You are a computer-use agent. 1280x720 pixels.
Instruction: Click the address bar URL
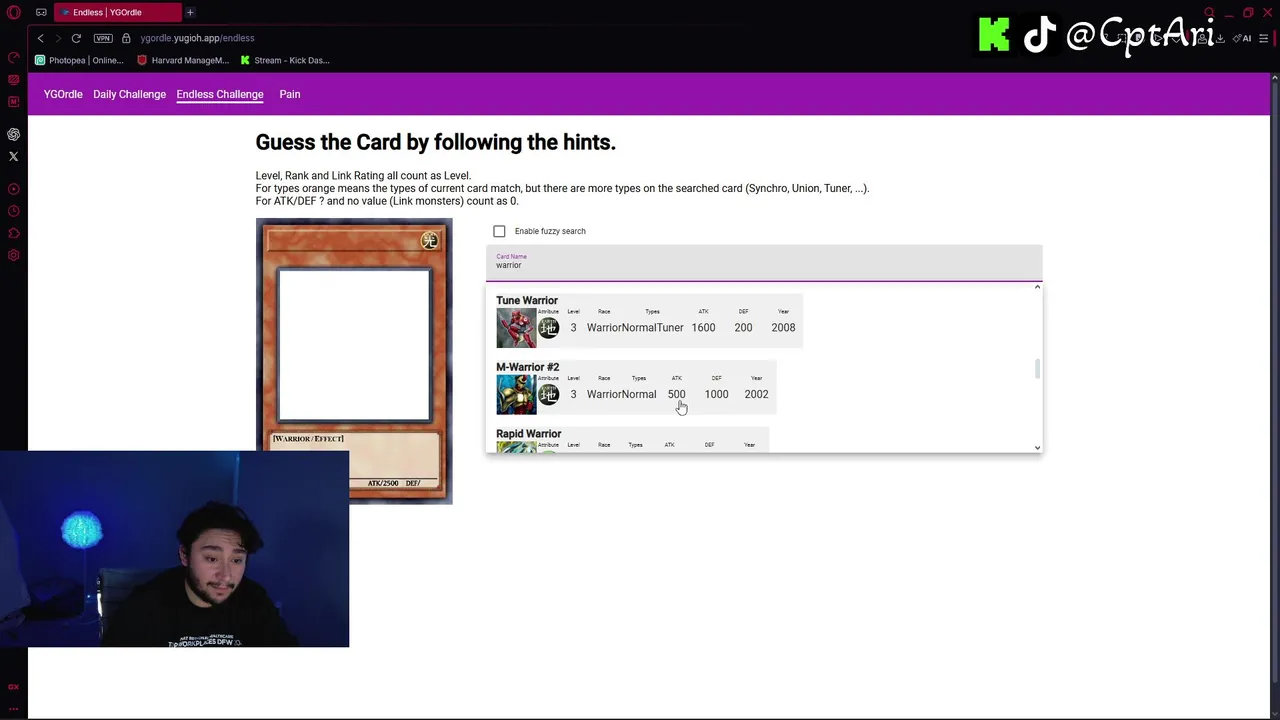pyautogui.click(x=197, y=38)
